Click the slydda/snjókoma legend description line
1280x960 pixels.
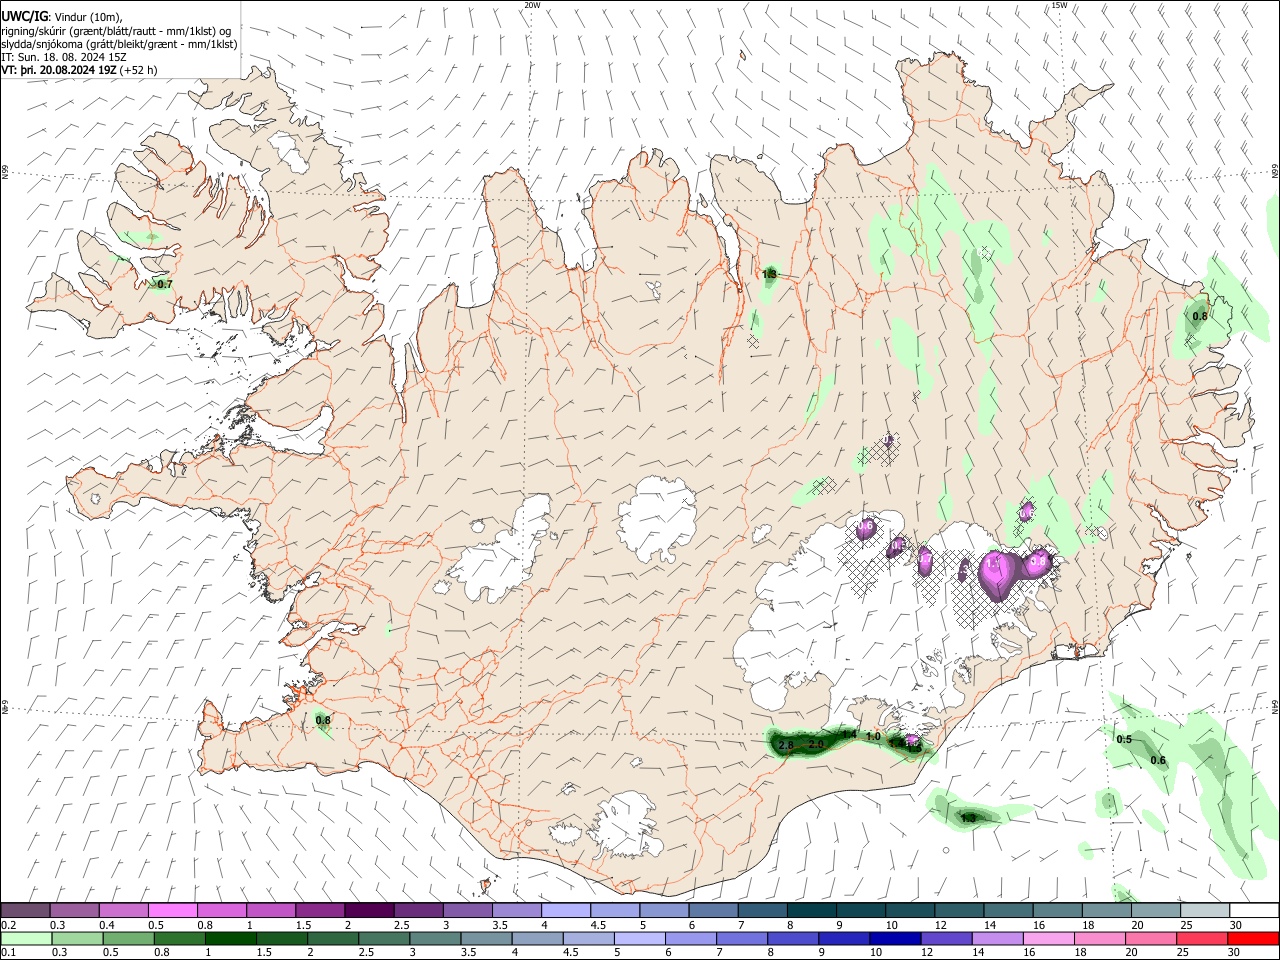(x=119, y=43)
